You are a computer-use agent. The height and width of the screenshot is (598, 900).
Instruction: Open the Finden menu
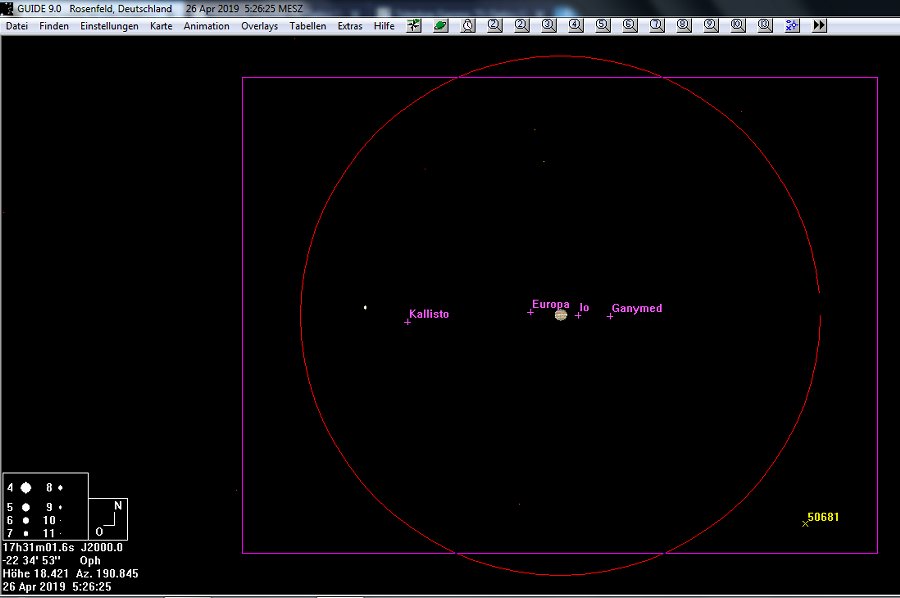click(x=54, y=26)
